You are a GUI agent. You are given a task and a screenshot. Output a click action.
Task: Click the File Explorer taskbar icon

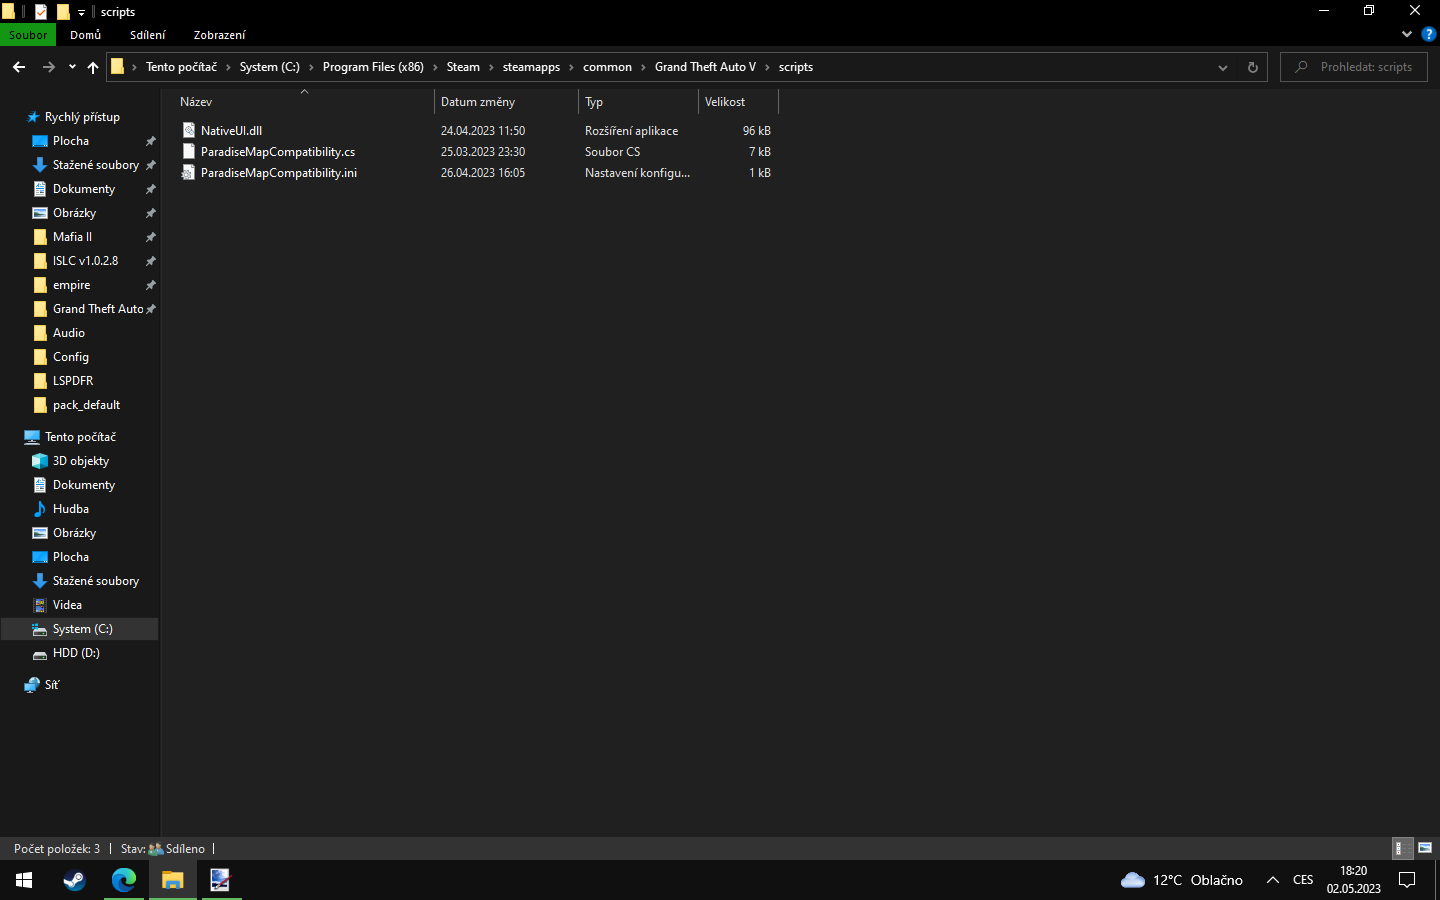click(x=173, y=880)
